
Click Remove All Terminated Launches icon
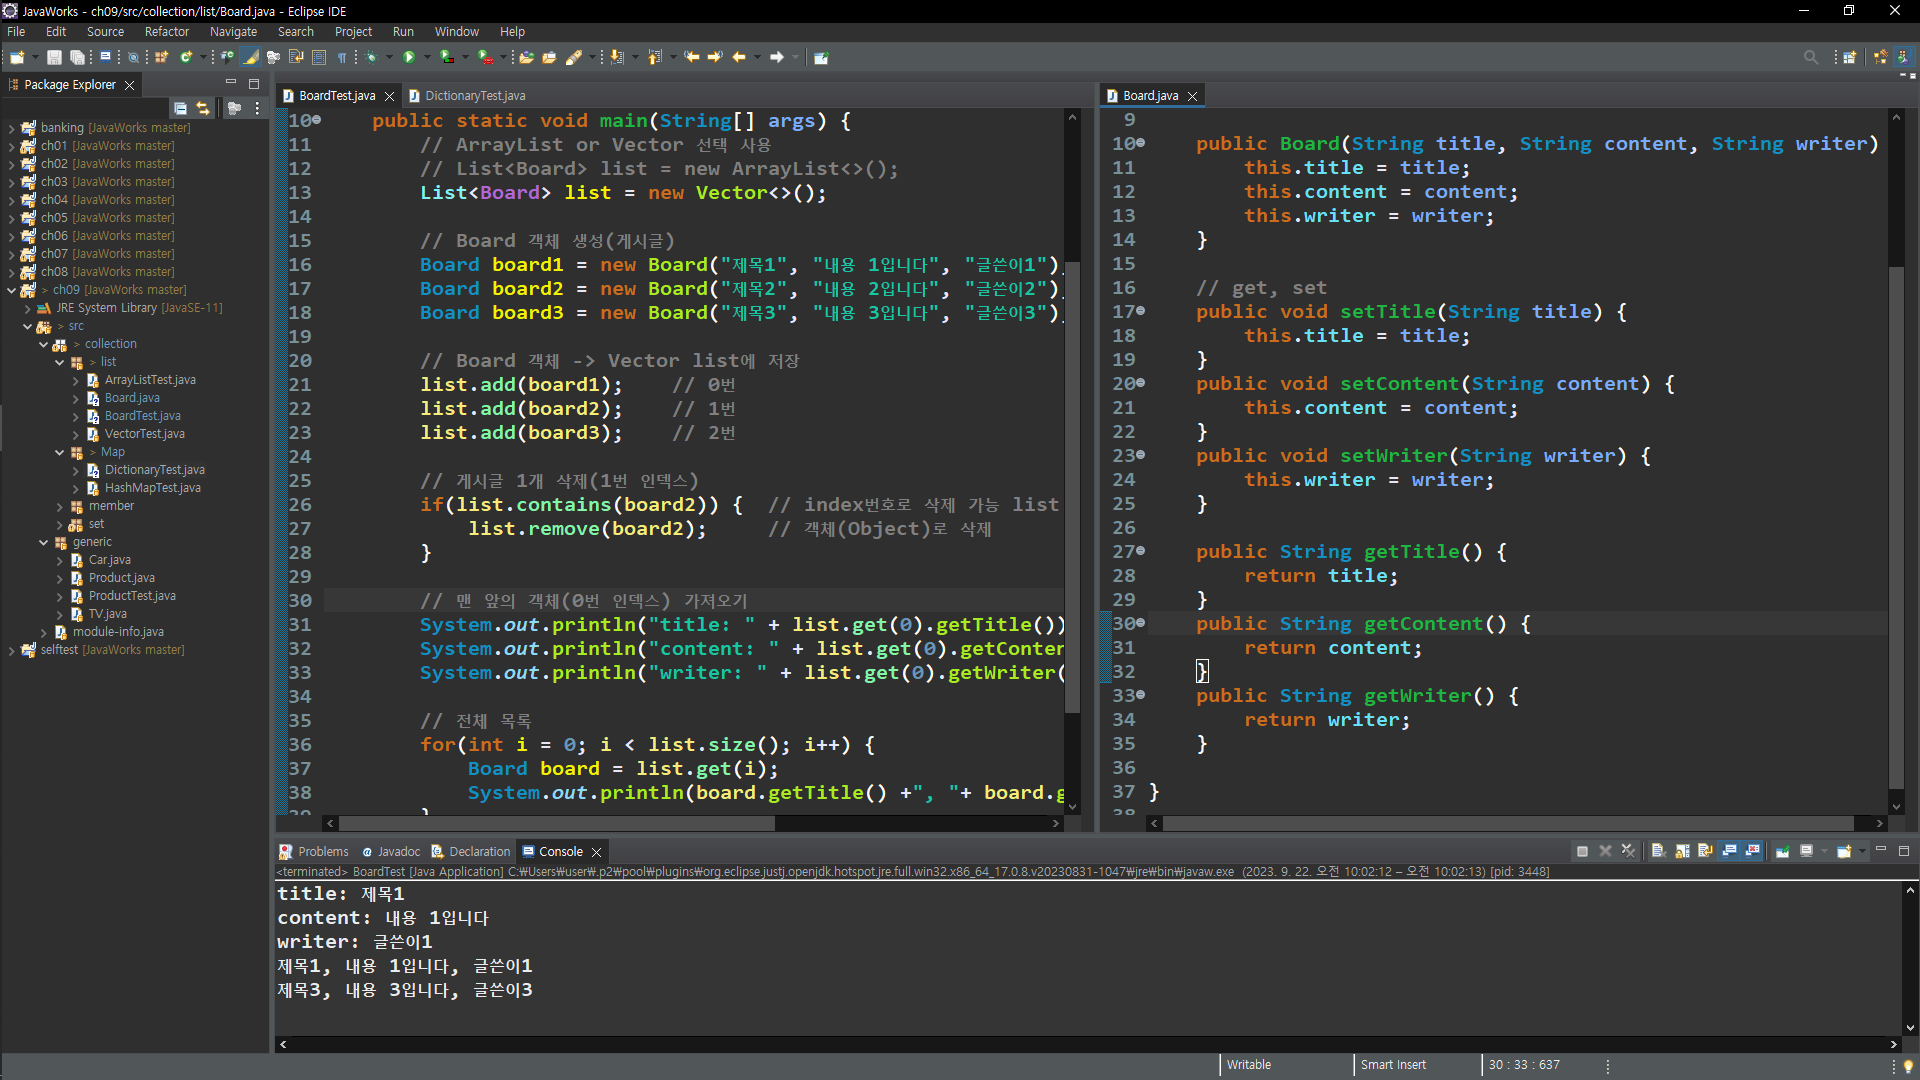1628,851
